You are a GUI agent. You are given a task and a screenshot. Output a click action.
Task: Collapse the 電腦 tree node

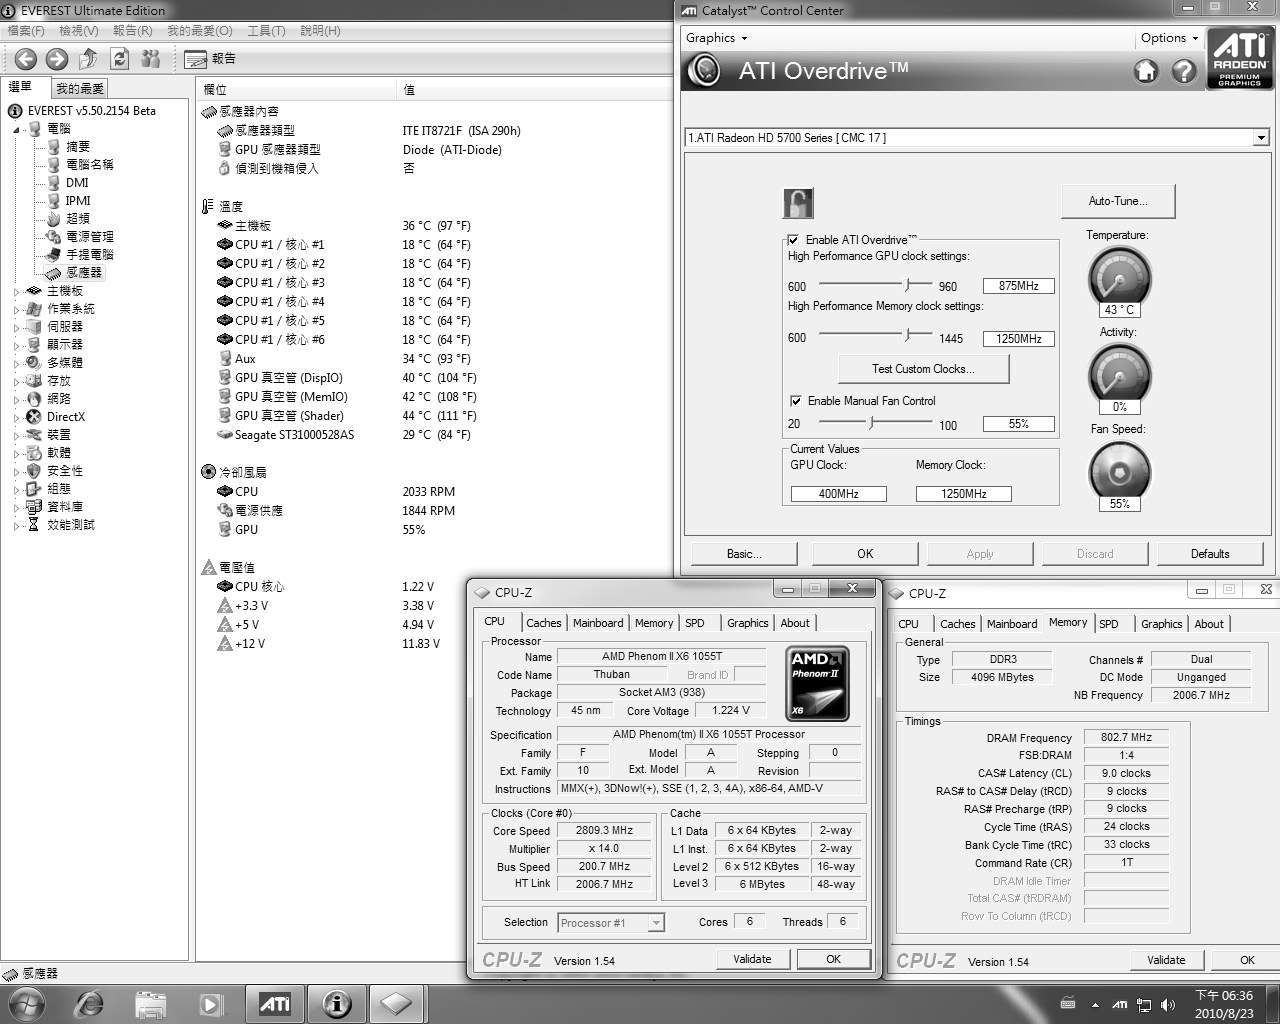(17, 129)
